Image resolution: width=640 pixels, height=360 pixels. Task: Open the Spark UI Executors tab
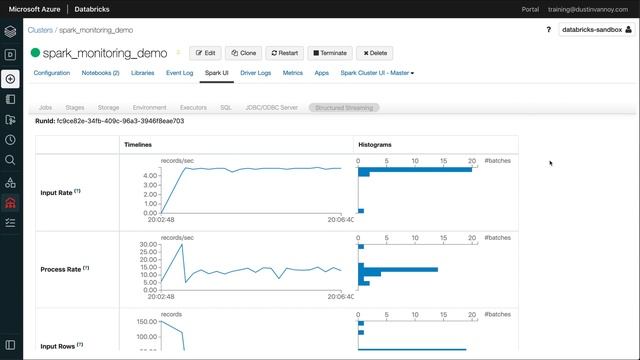[193, 108]
